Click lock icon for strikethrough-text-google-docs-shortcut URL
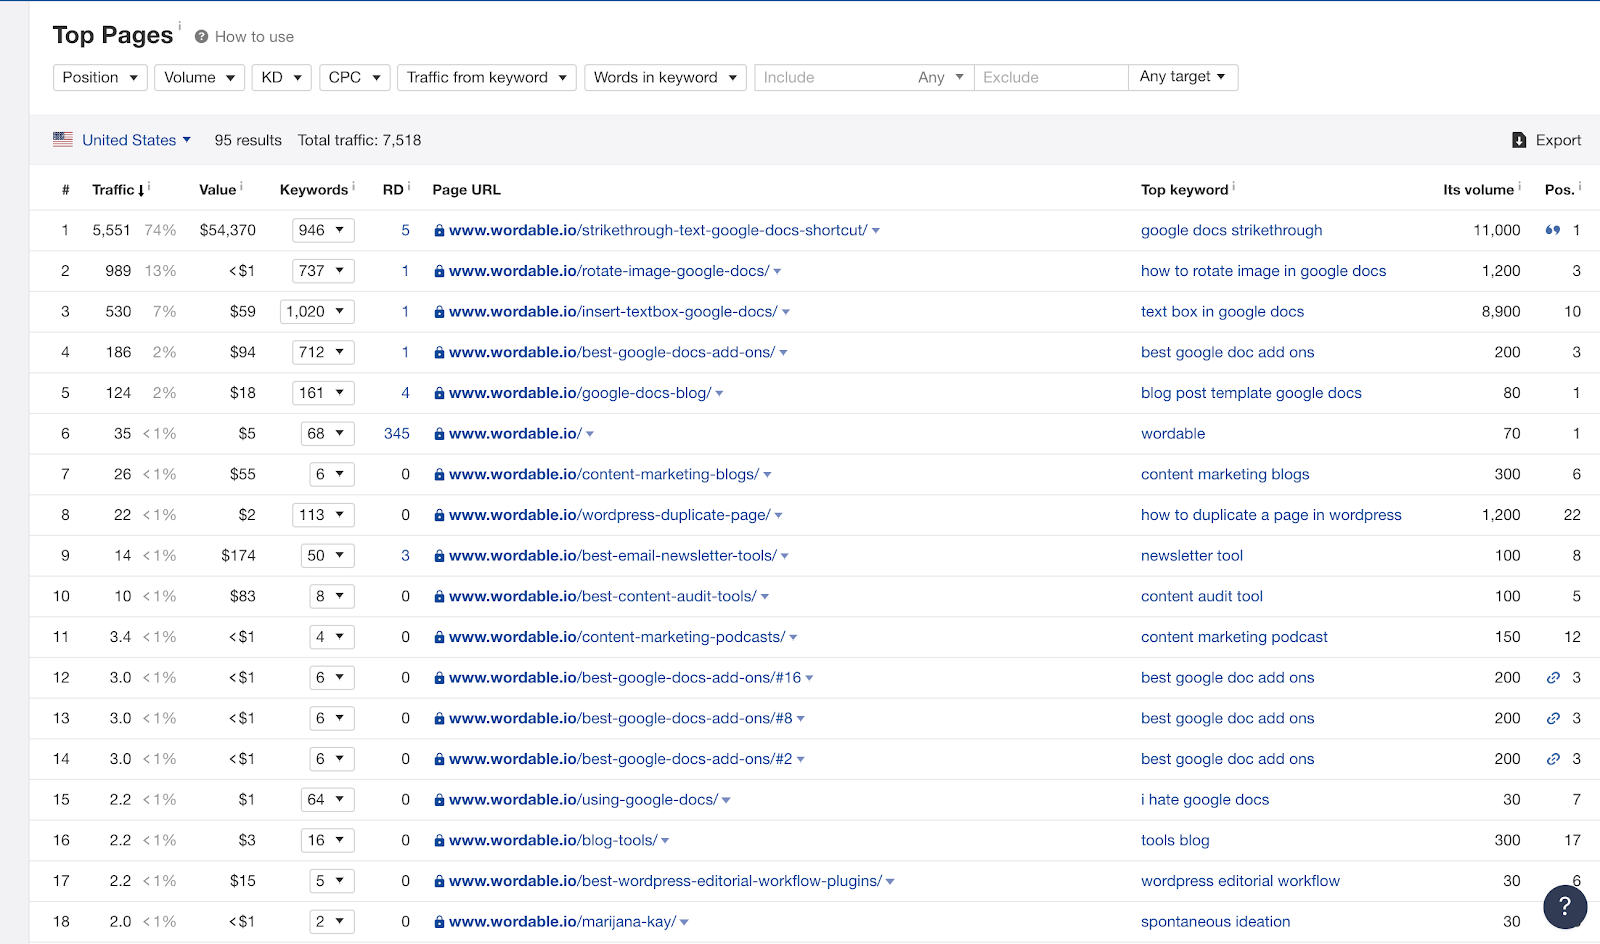The width and height of the screenshot is (1600, 944). [439, 231]
